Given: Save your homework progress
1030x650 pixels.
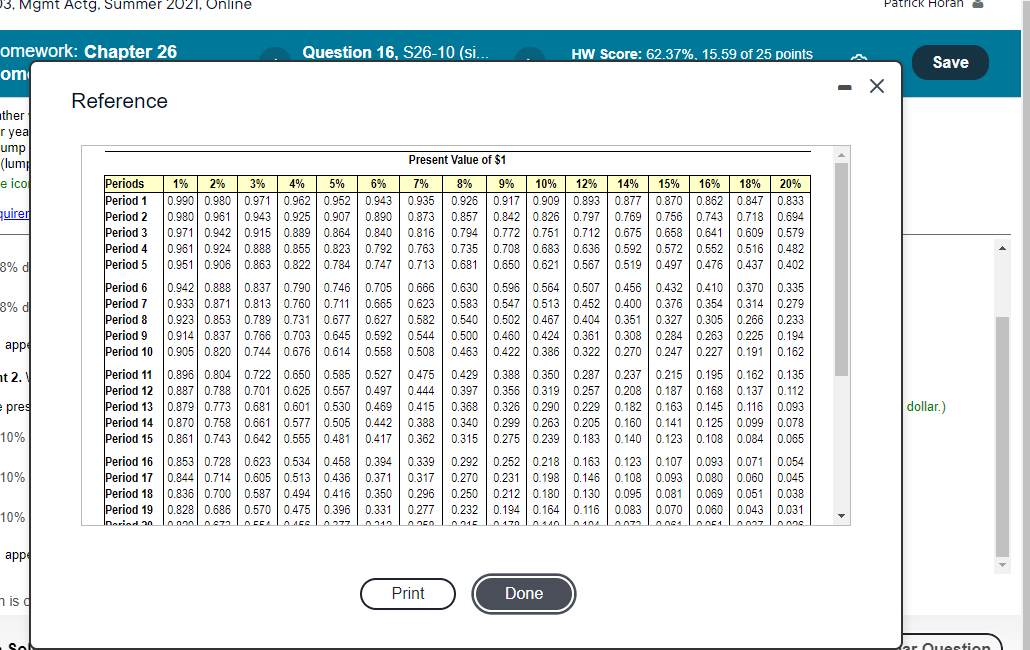Looking at the screenshot, I should pyautogui.click(x=949, y=61).
